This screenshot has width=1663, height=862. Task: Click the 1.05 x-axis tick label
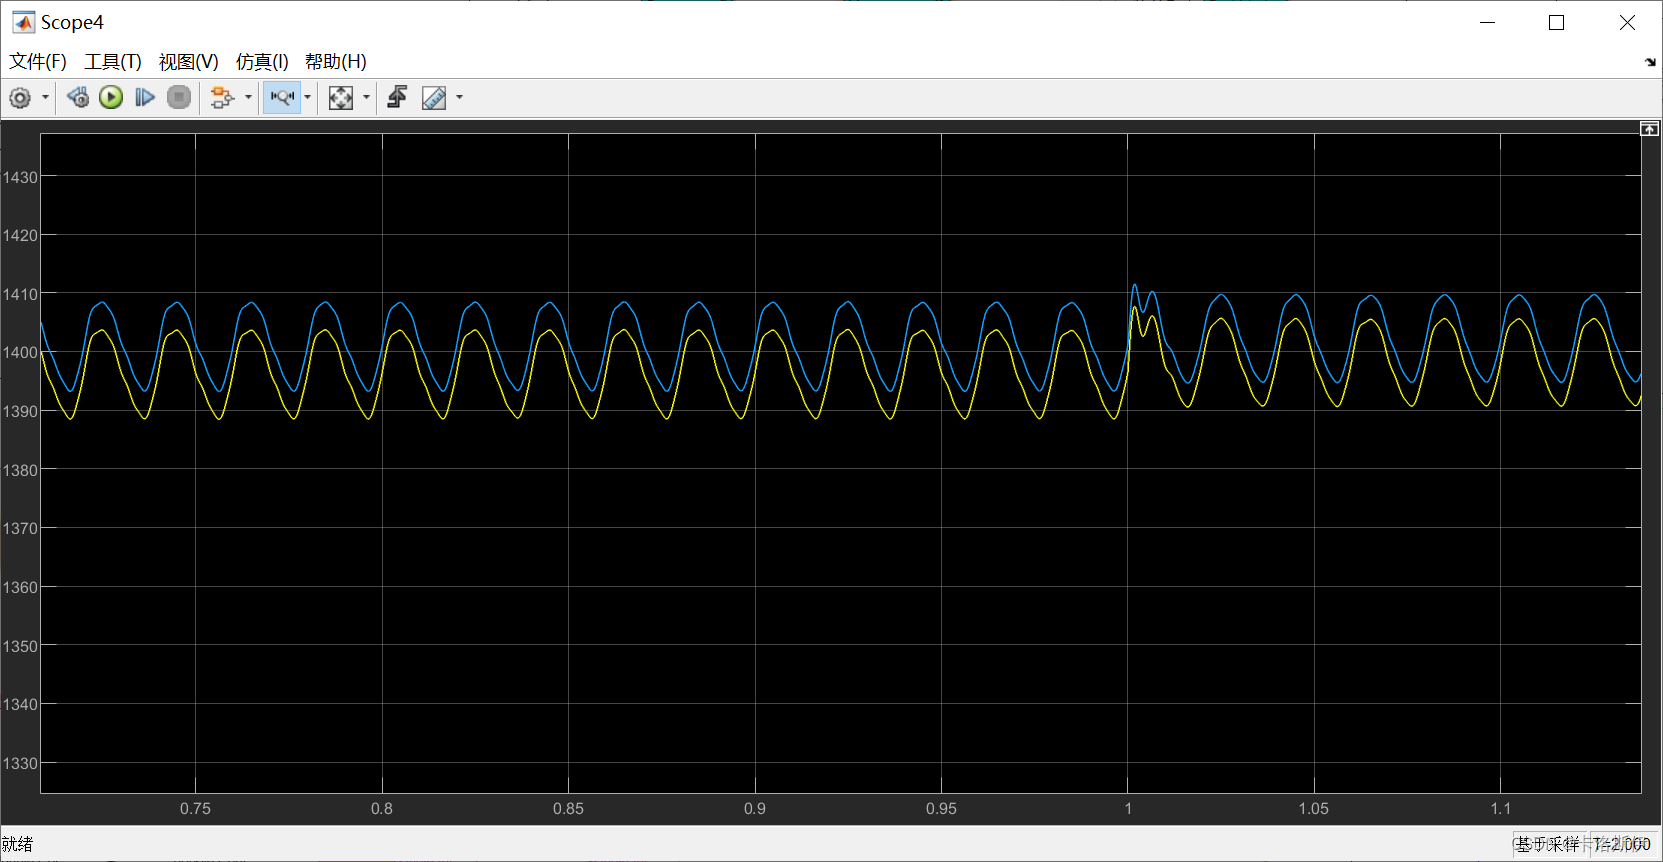click(x=1314, y=808)
